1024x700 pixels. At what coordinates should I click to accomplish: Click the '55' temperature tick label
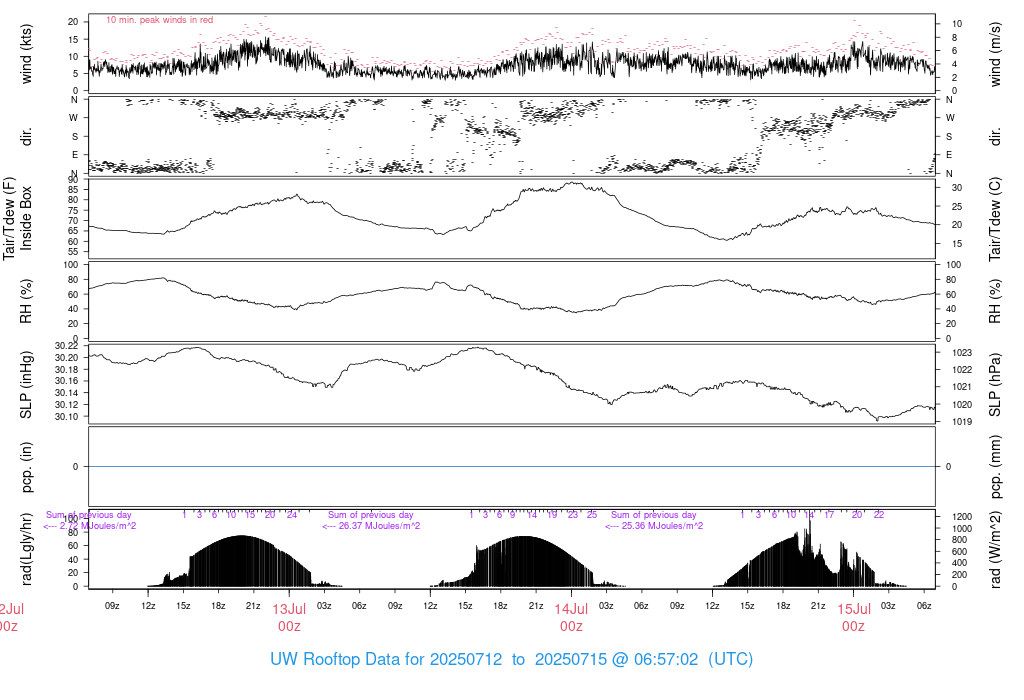click(x=73, y=252)
